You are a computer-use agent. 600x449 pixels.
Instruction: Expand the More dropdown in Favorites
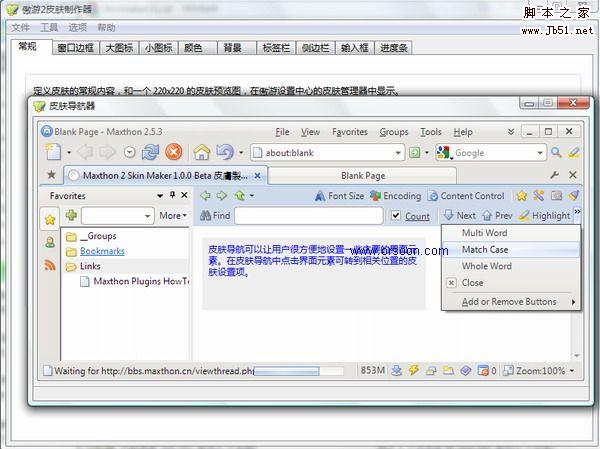[173, 216]
